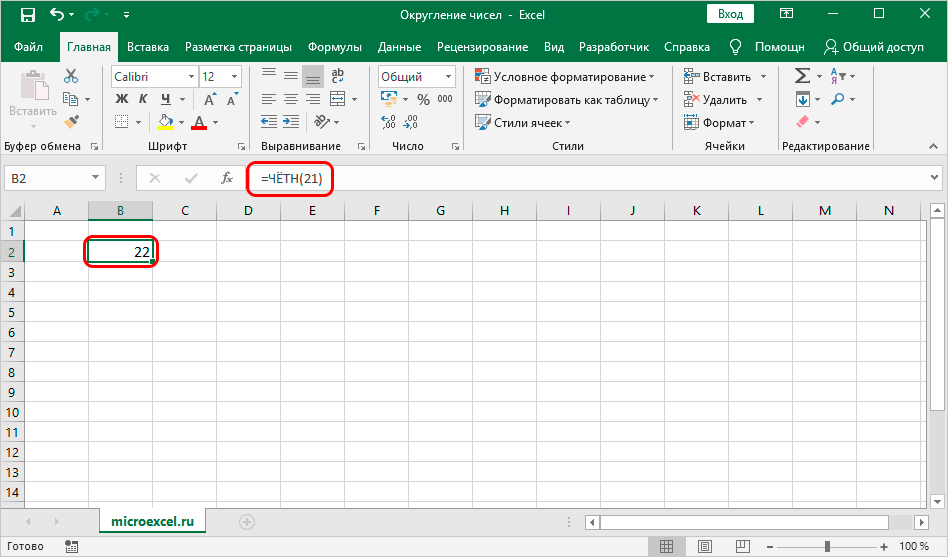The width and height of the screenshot is (948, 557).
Task: Click the Cut scissors icon
Action: [x=71, y=77]
